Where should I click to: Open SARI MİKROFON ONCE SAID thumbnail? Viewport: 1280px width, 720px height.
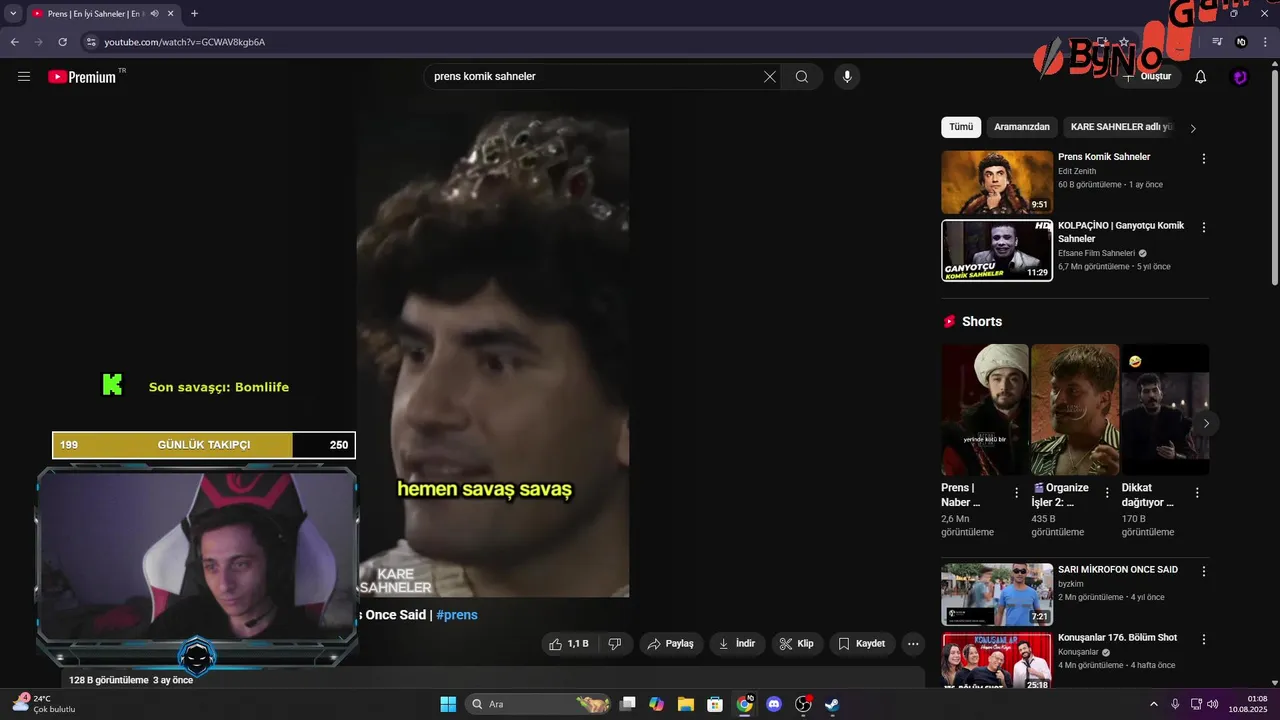coord(997,594)
